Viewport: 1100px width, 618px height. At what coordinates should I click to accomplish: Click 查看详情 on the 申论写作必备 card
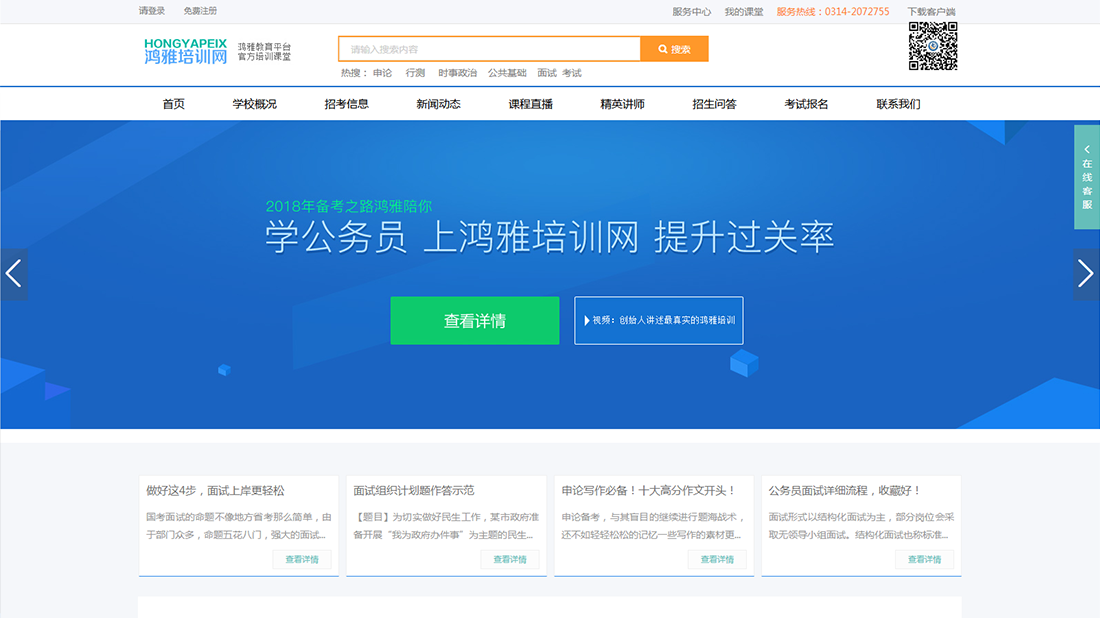[717, 559]
